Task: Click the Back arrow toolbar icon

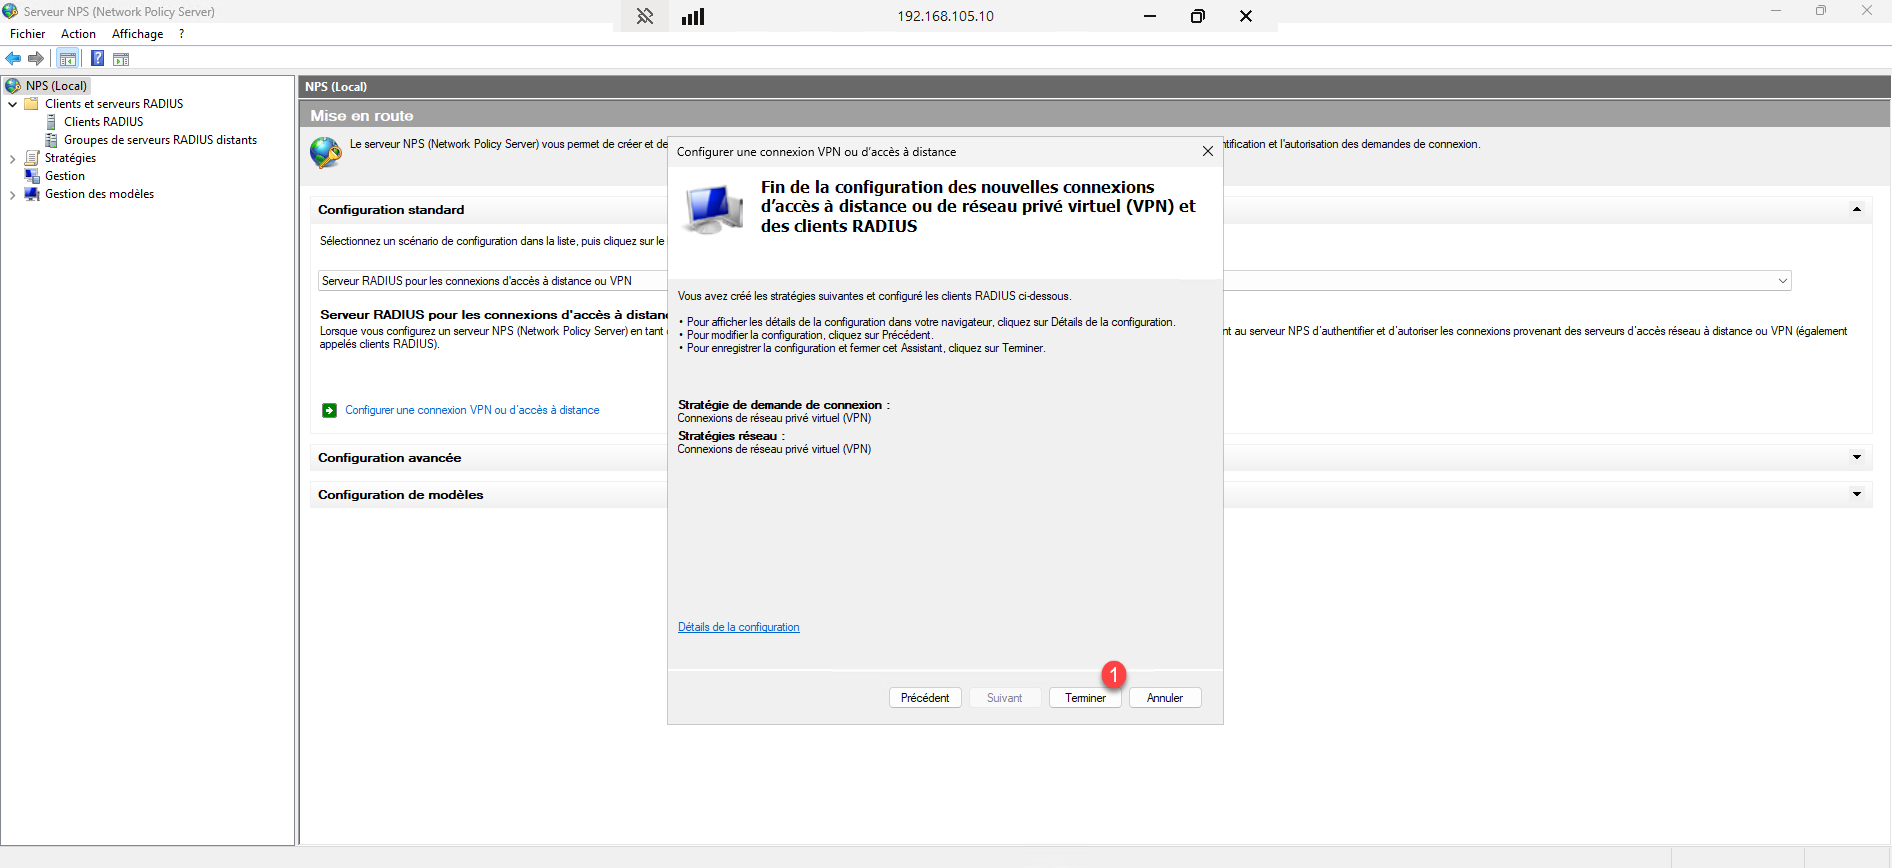Action: pos(14,59)
